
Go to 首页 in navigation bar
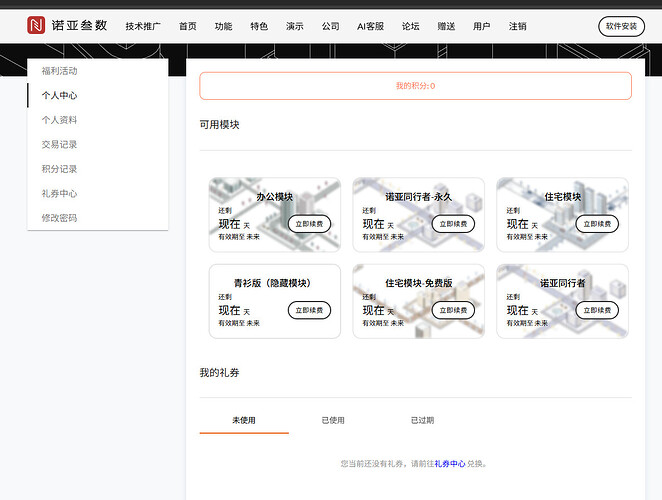pyautogui.click(x=188, y=26)
